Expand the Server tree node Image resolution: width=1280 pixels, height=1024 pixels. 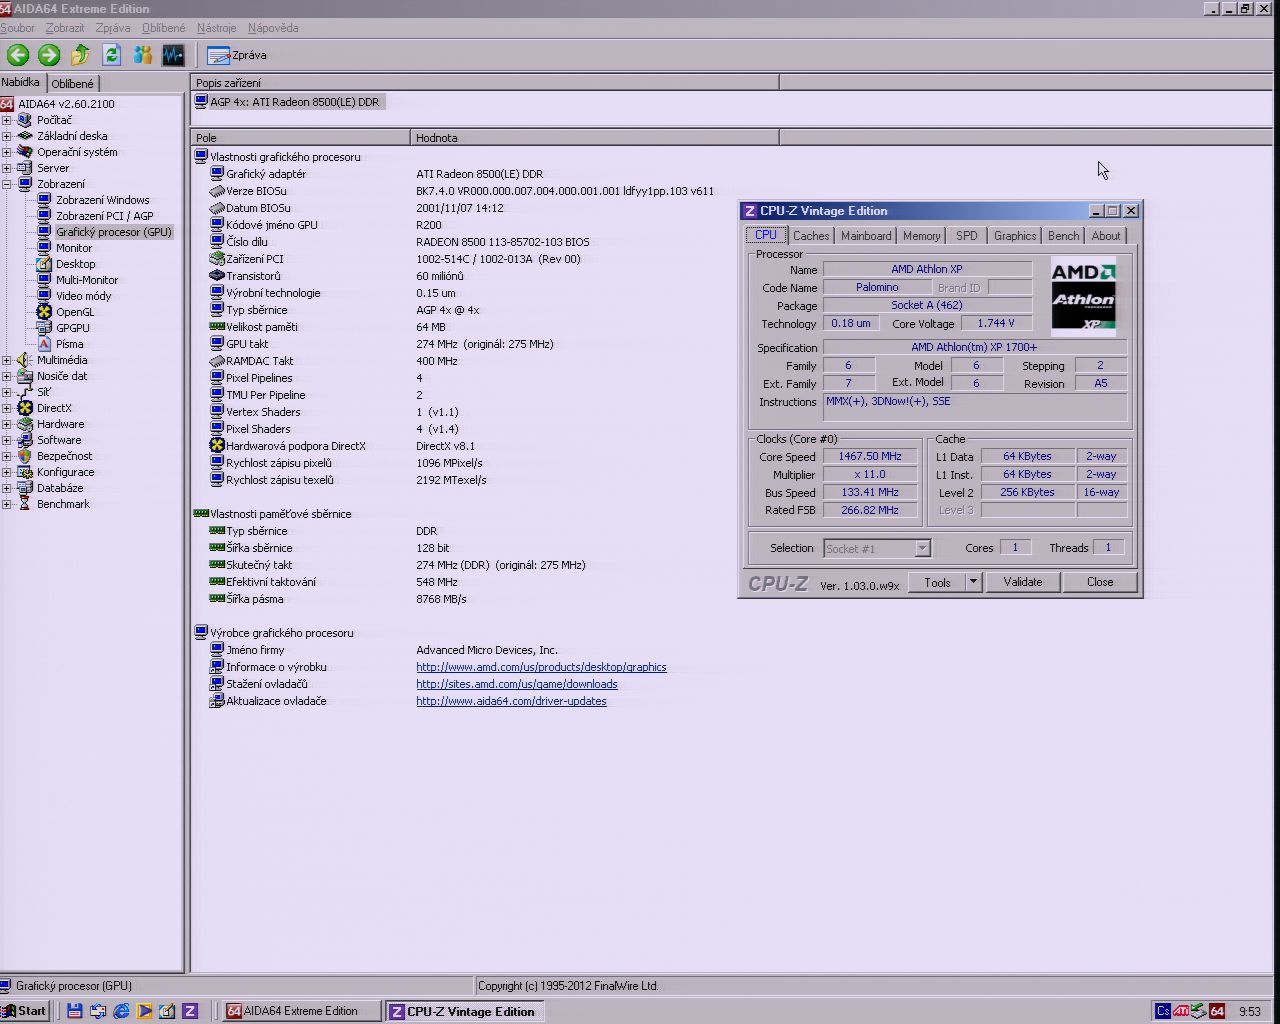[x=7, y=168]
